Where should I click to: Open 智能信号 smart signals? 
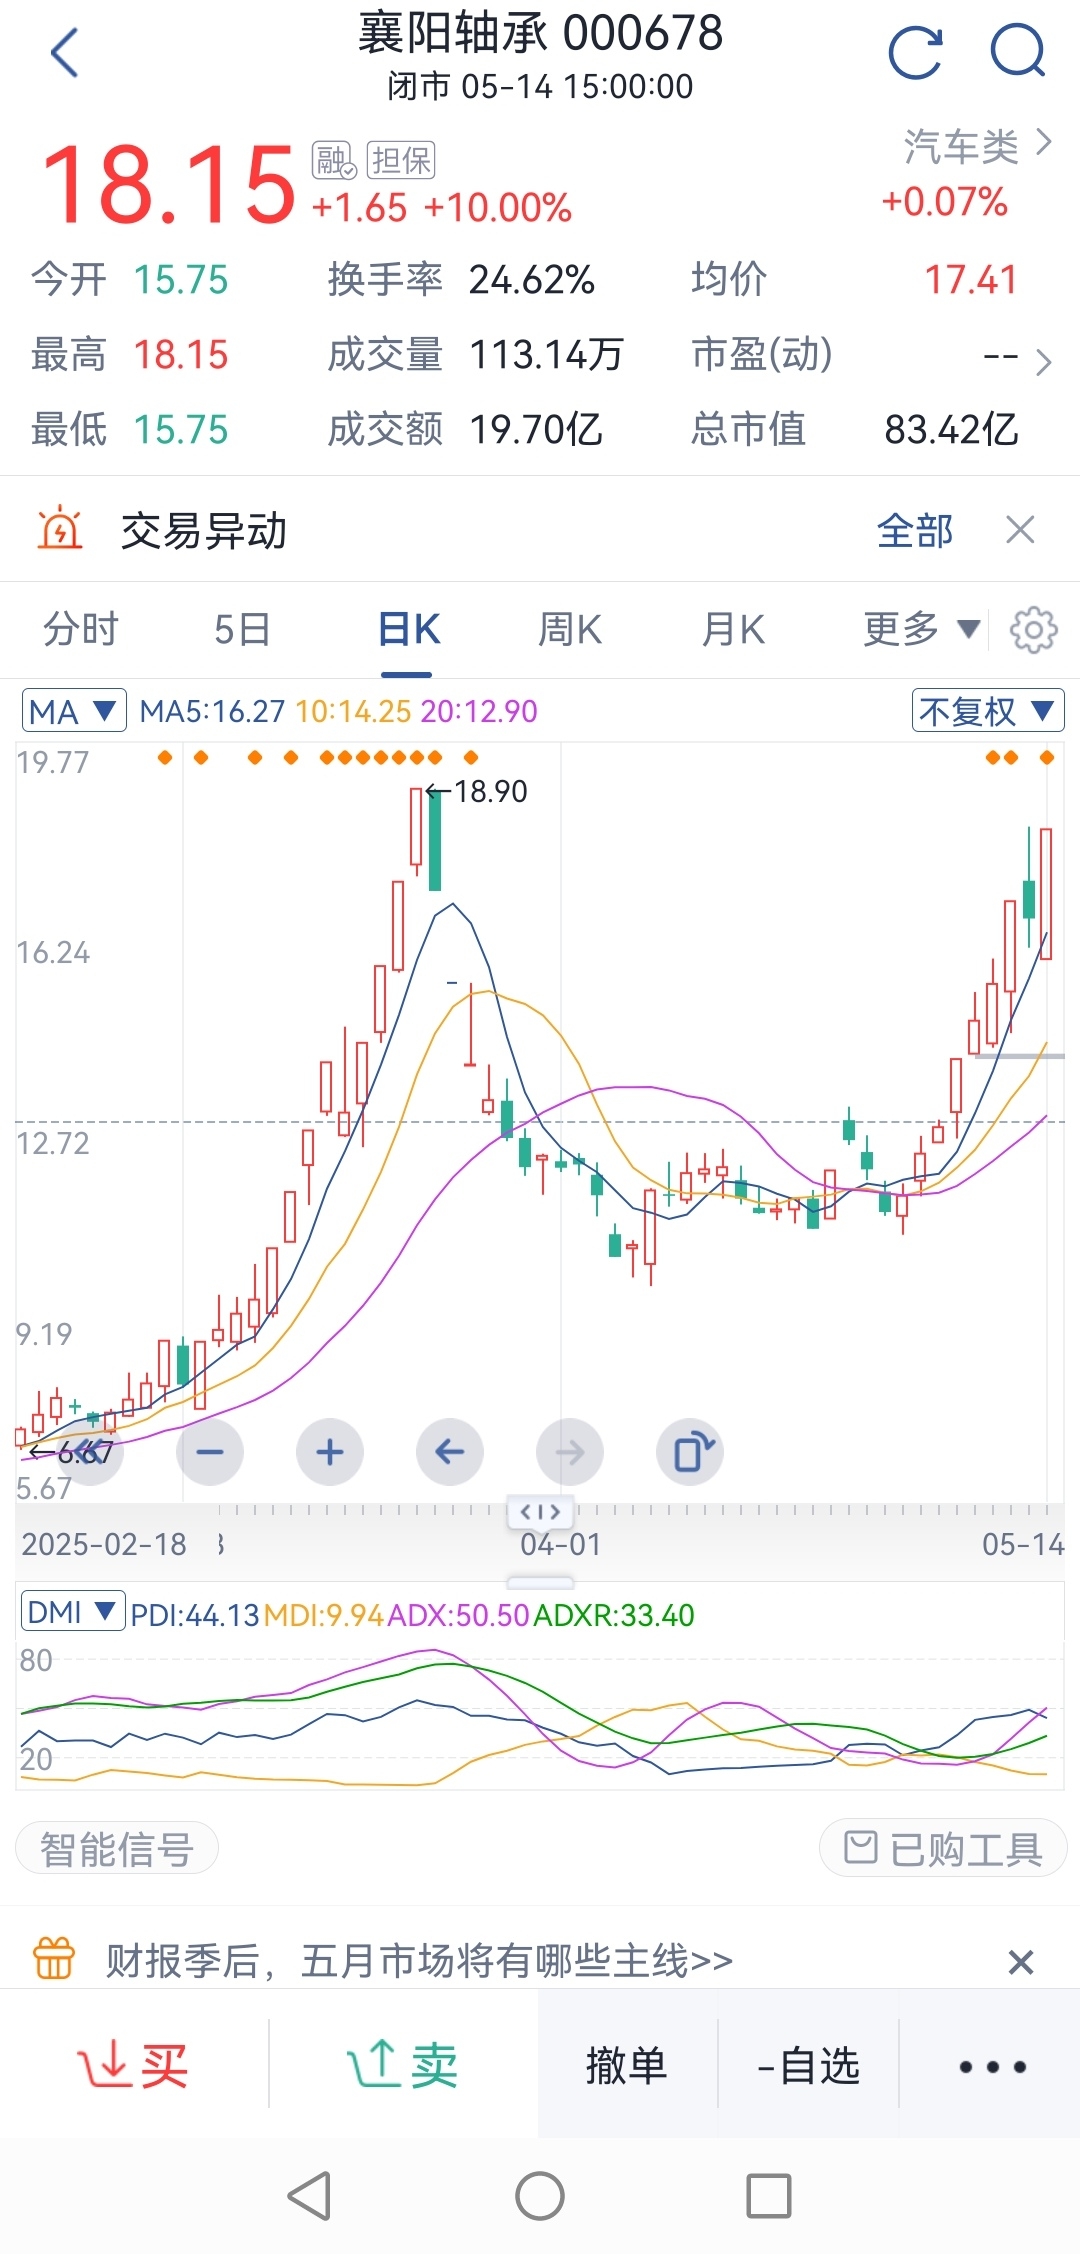click(117, 1849)
